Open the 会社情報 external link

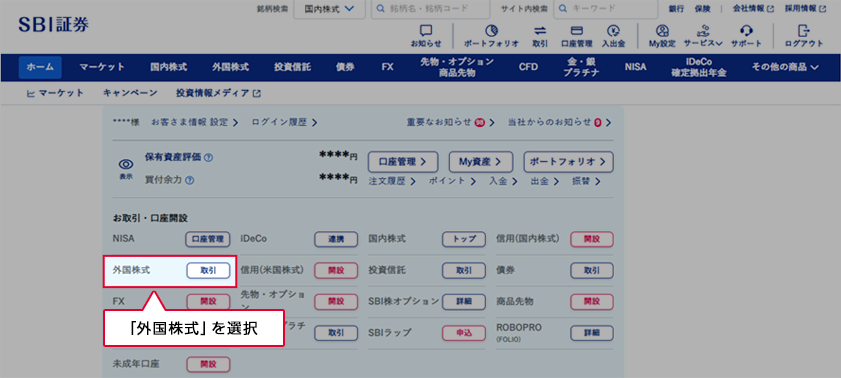(x=753, y=9)
